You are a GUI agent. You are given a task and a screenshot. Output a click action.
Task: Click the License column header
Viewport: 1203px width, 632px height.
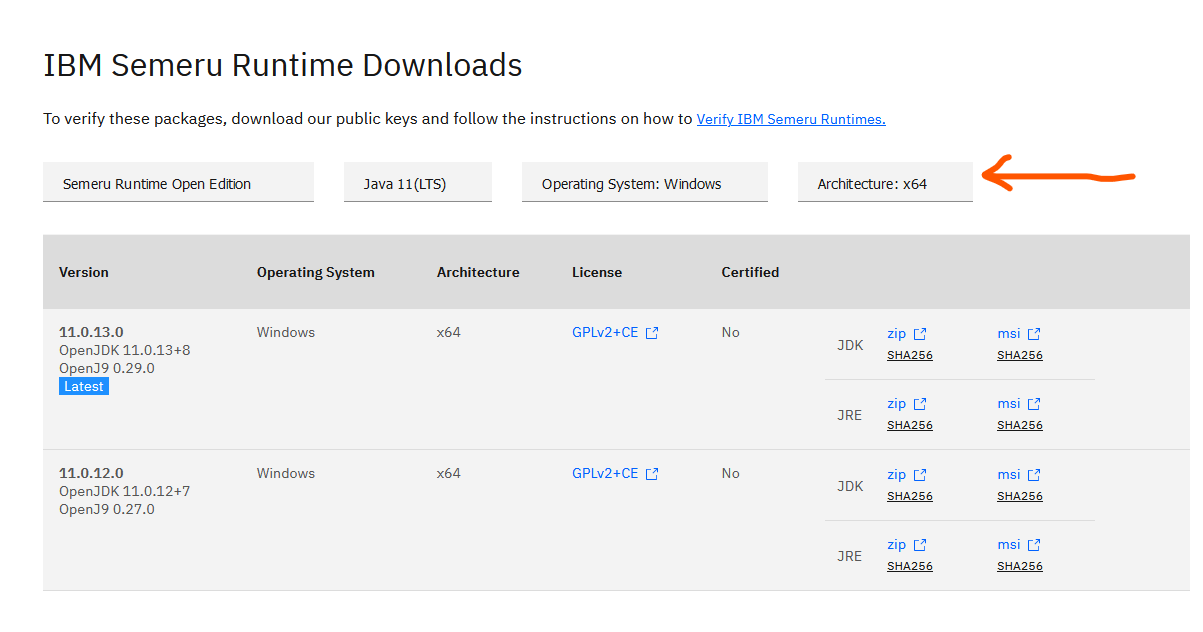(x=597, y=272)
